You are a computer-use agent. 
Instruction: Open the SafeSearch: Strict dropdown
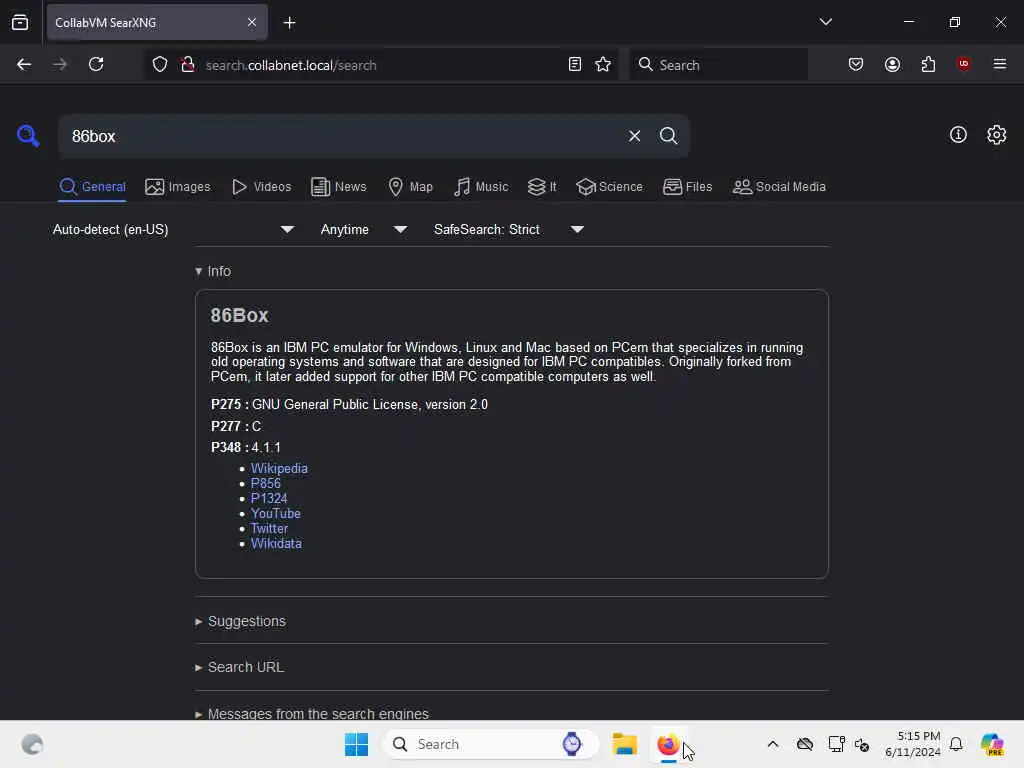point(509,230)
